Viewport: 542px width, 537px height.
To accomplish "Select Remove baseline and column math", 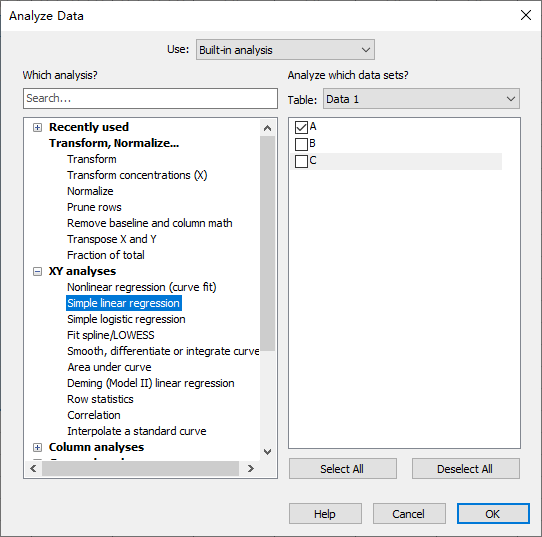I will pyautogui.click(x=150, y=223).
